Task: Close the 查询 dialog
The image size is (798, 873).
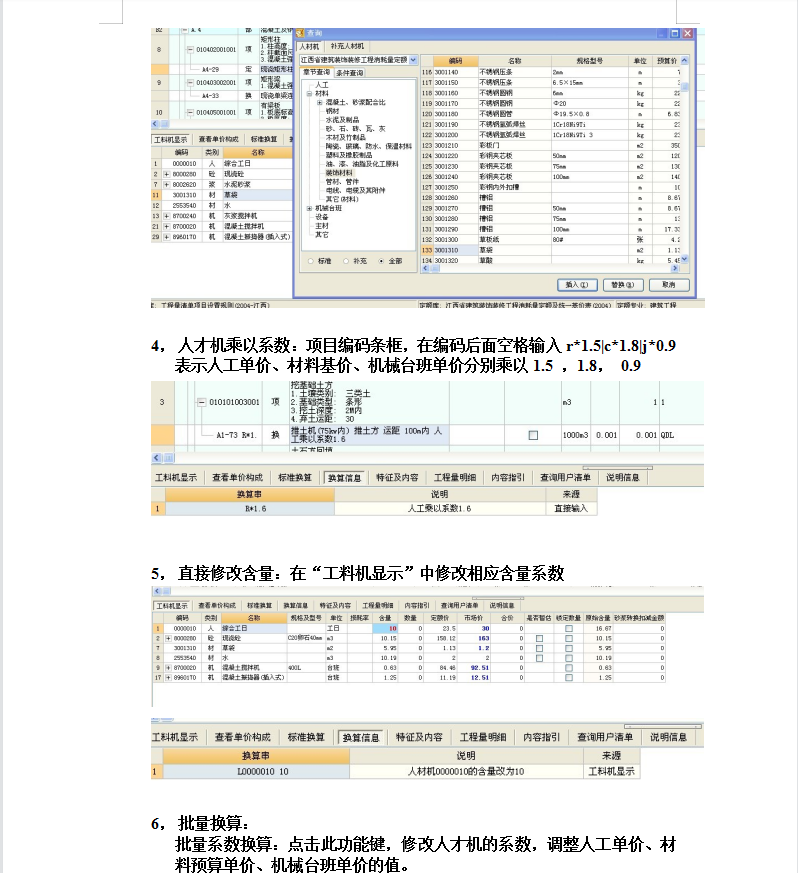Action: 688,33
